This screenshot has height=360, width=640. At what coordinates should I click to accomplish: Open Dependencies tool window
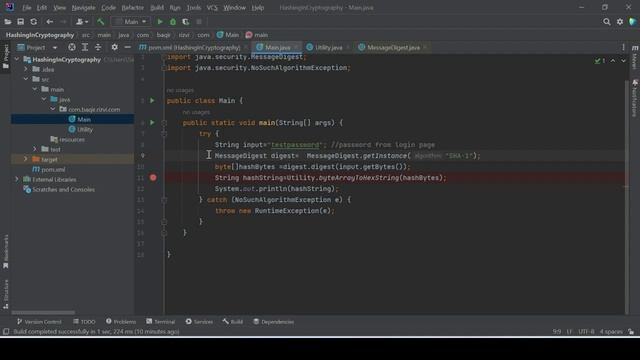tap(273, 322)
